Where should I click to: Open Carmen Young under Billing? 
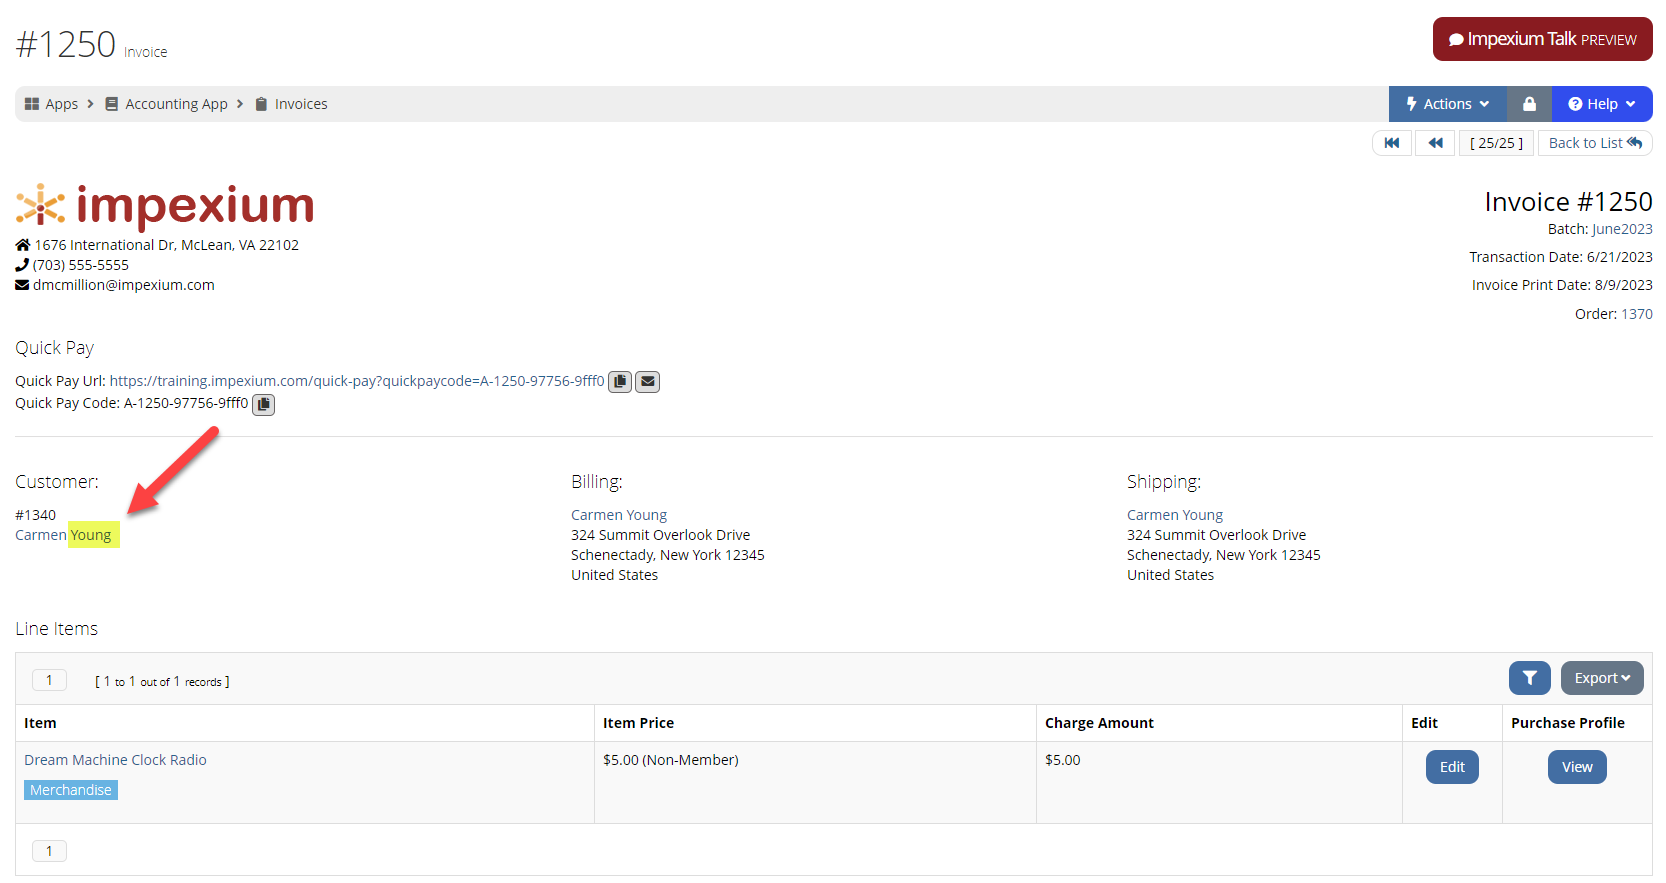point(619,515)
